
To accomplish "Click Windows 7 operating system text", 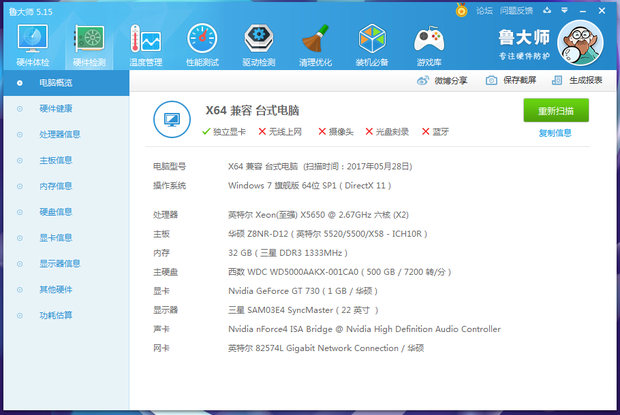I will pos(310,186).
